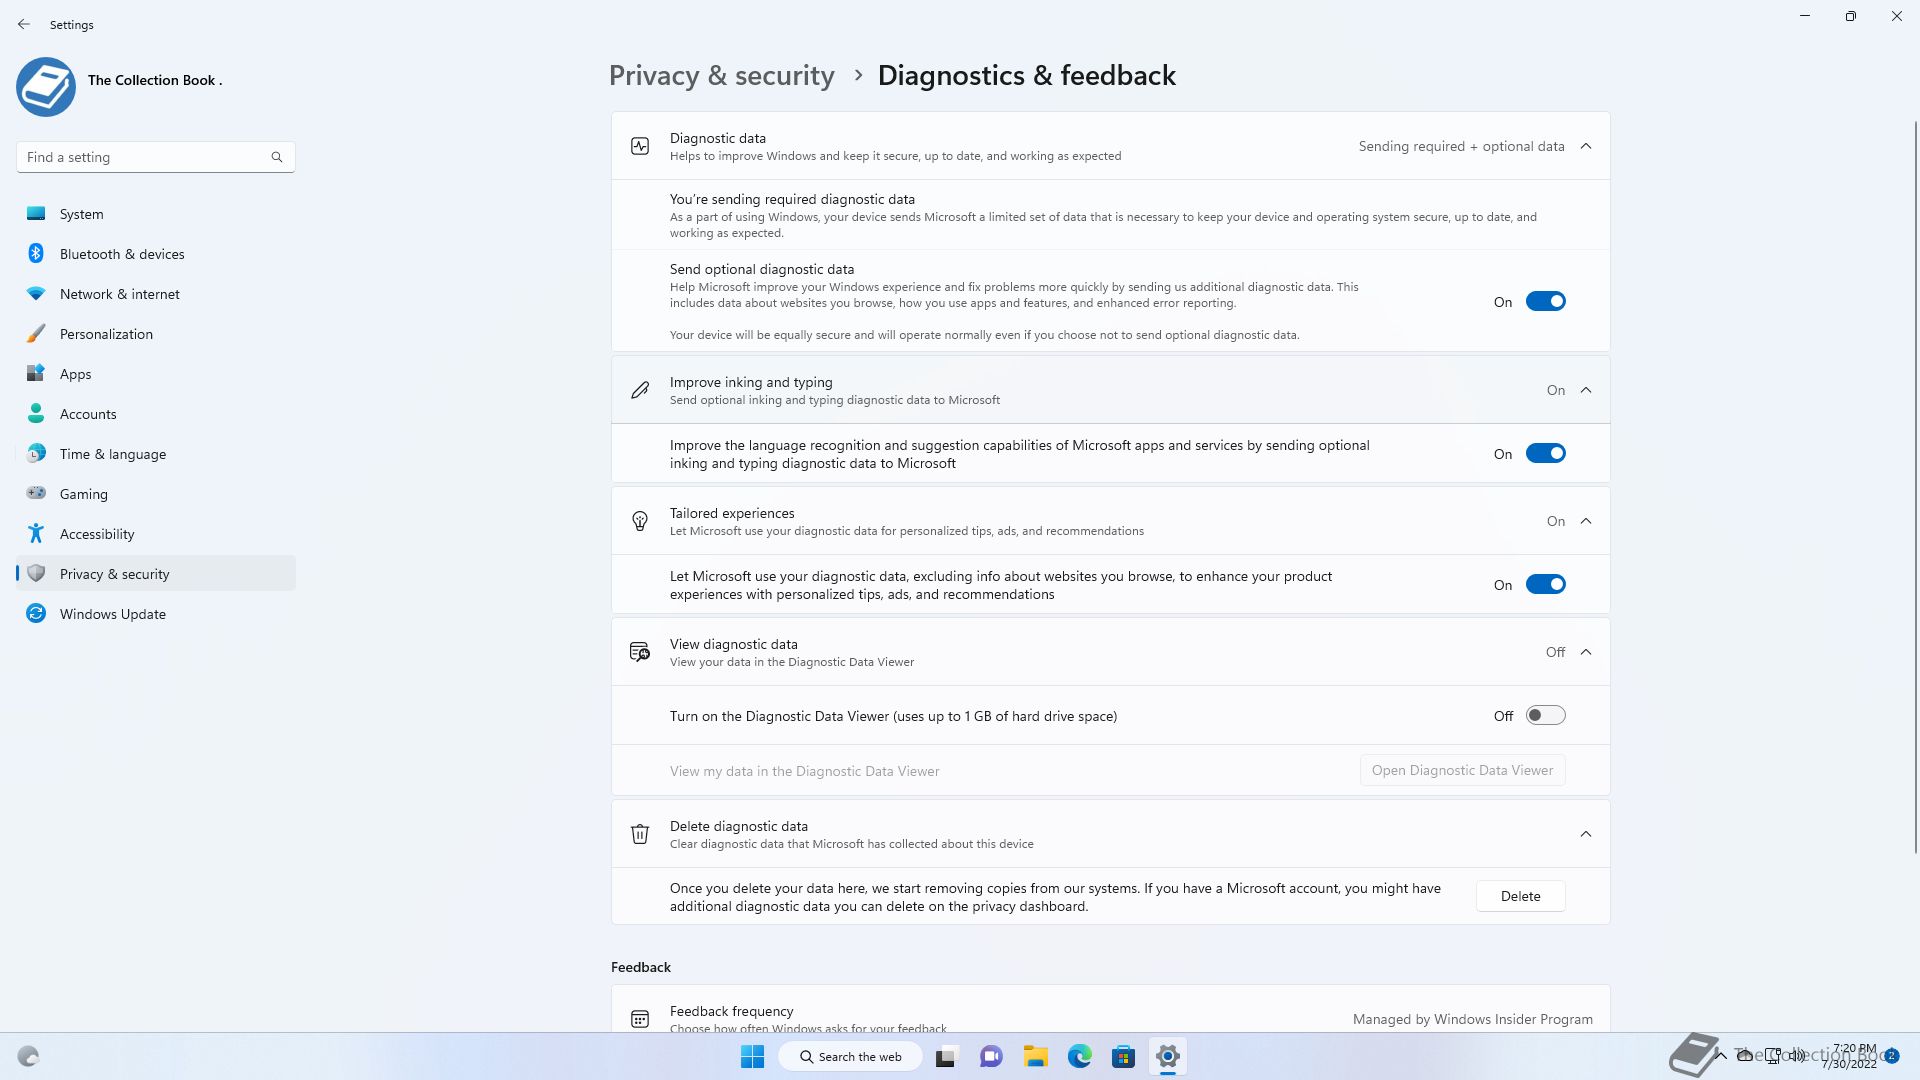Open Feedback frequency setting row
The image size is (1920, 1080).
(1110, 1009)
